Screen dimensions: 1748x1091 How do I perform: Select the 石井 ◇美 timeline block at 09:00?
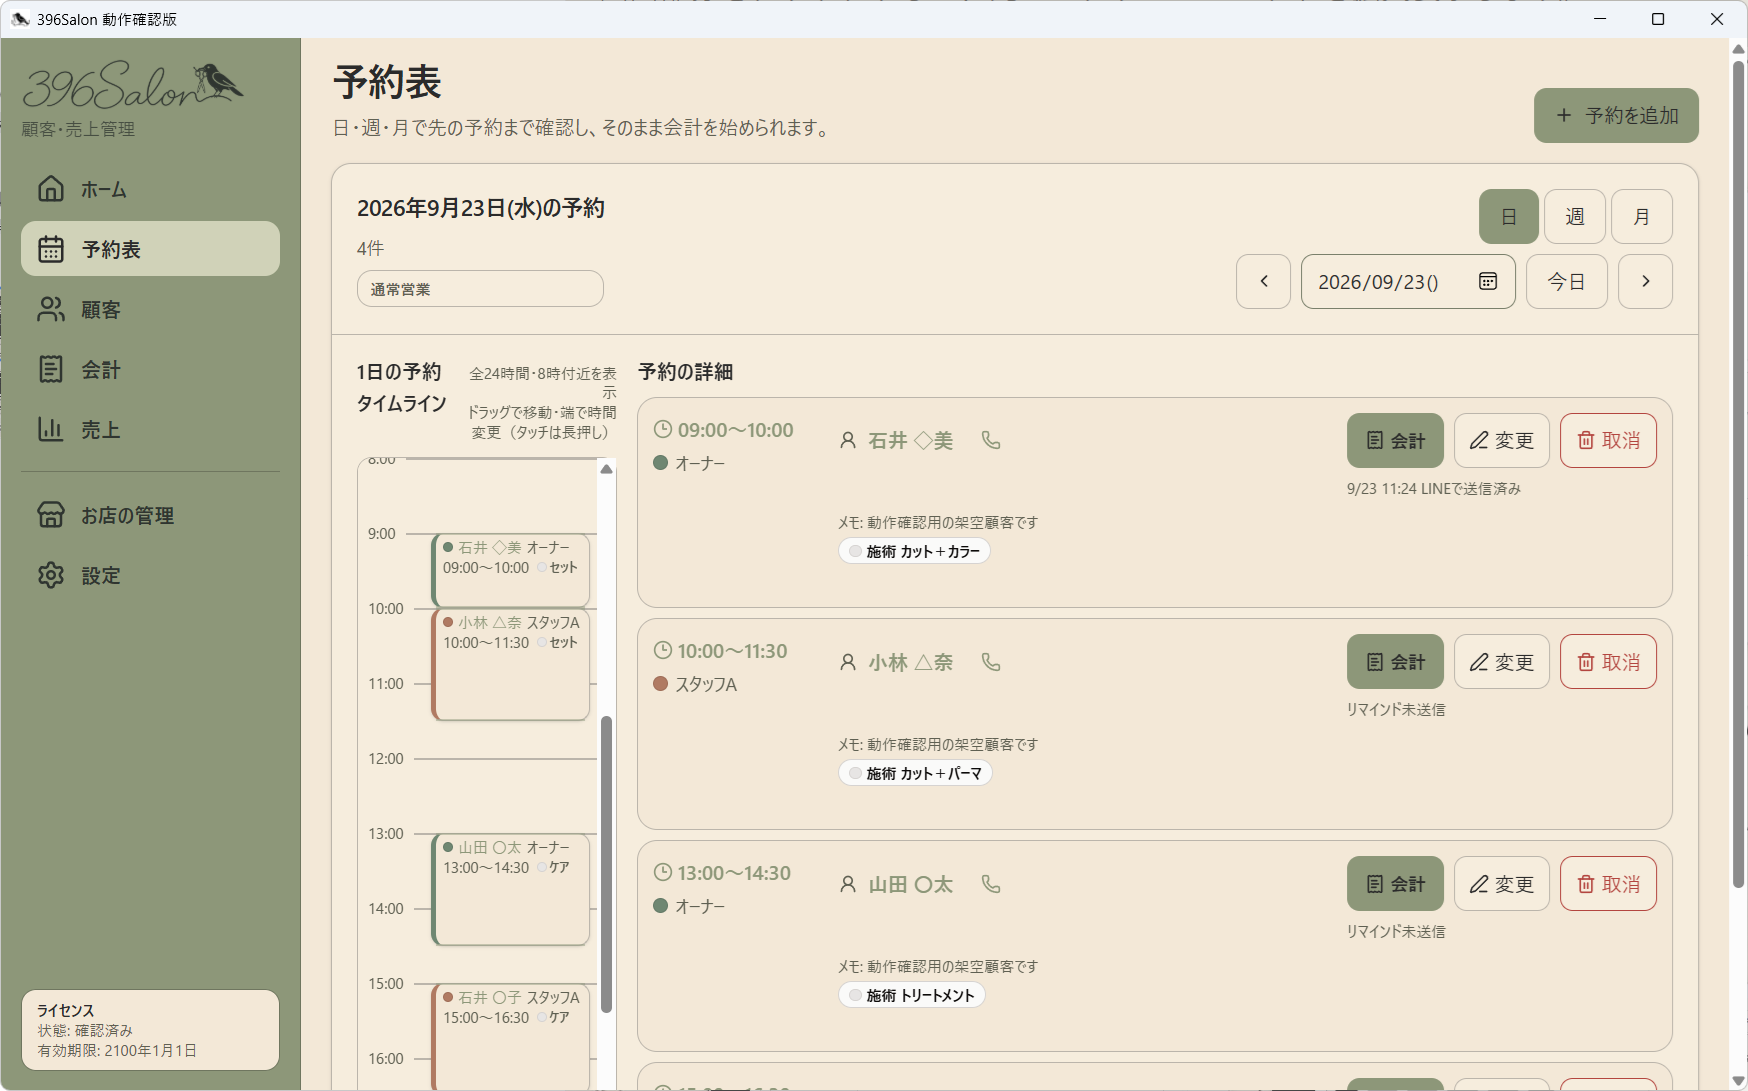(511, 570)
